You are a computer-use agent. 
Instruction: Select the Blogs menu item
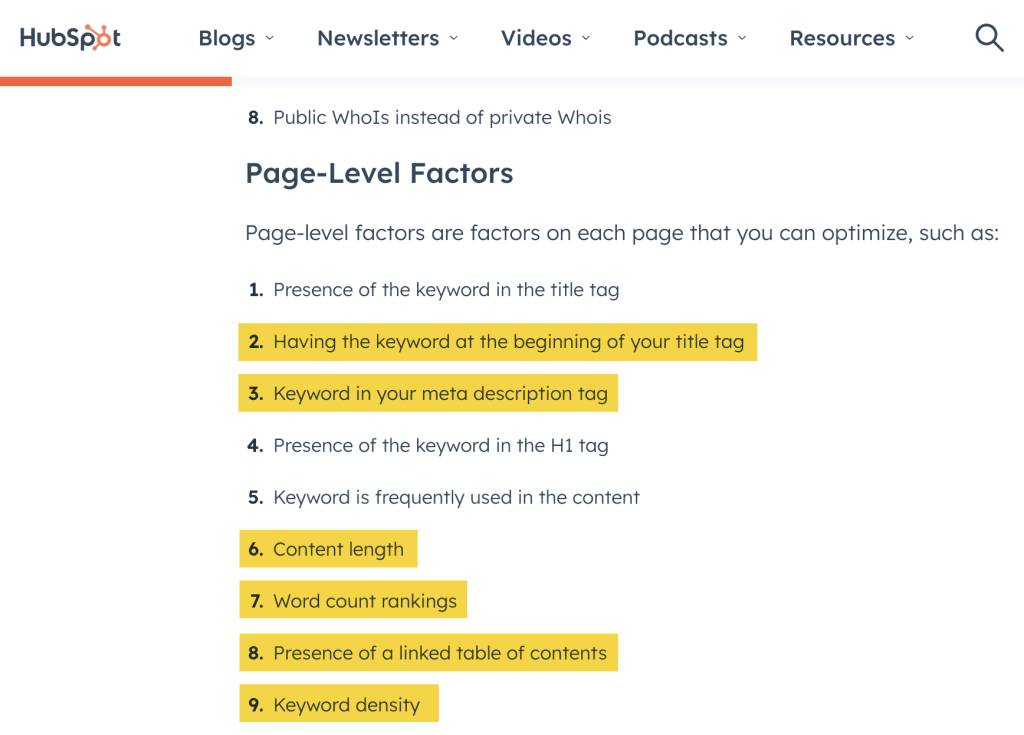[x=227, y=38]
